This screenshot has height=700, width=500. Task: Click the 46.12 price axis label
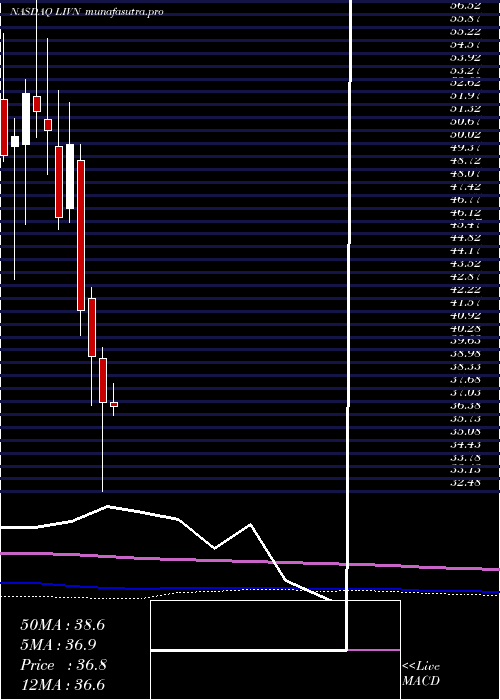tap(466, 212)
